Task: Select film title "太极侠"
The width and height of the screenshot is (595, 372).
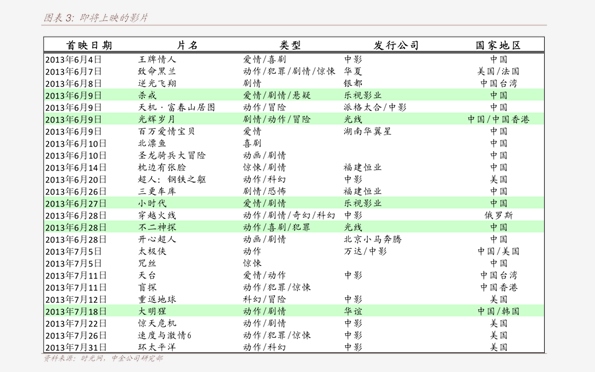Action: 152,251
